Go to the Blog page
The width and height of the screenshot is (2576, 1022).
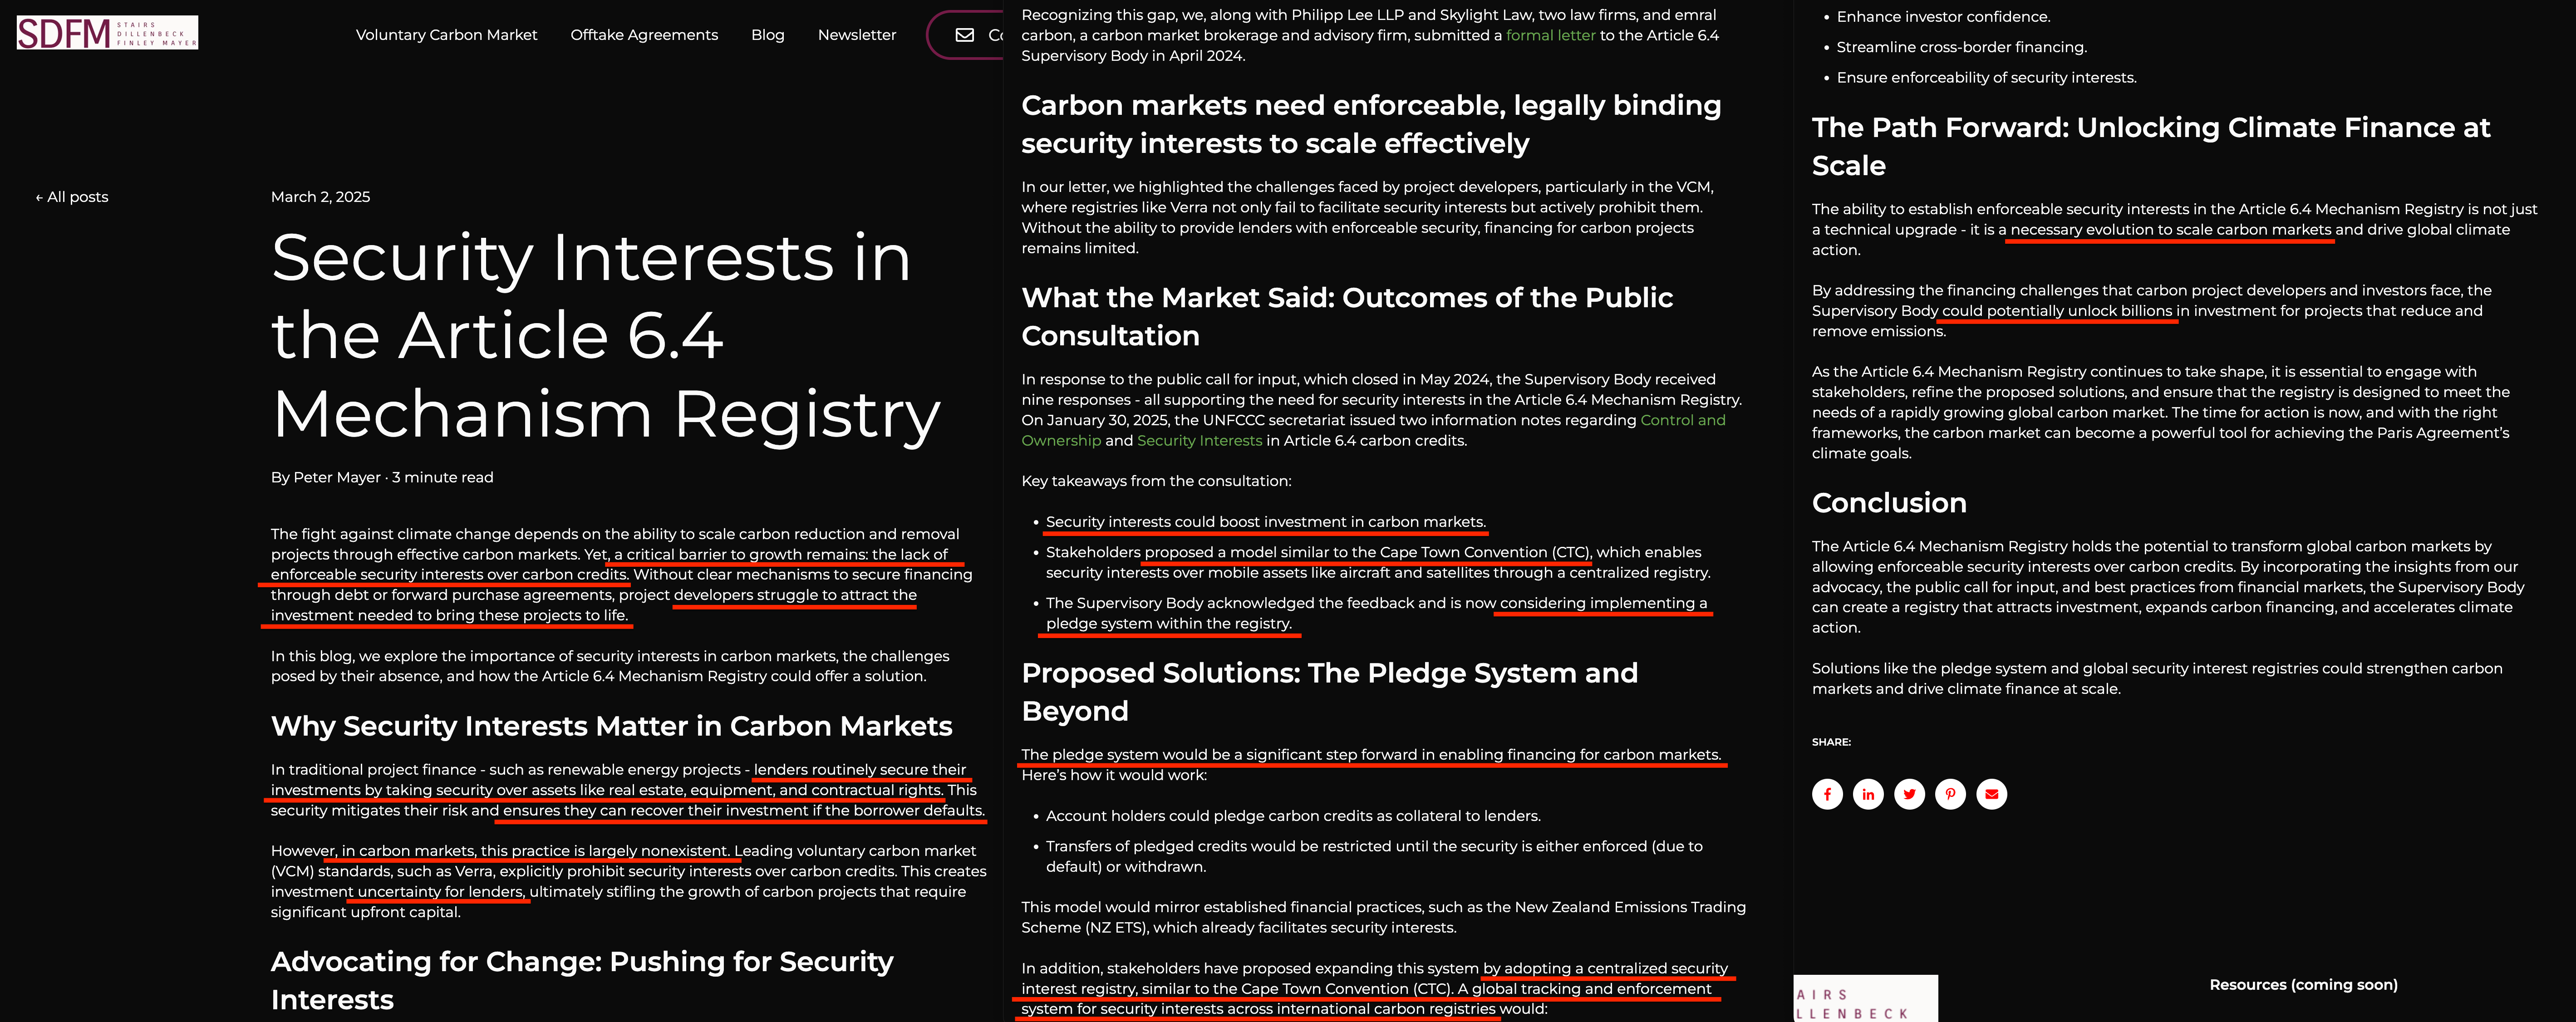click(x=767, y=35)
